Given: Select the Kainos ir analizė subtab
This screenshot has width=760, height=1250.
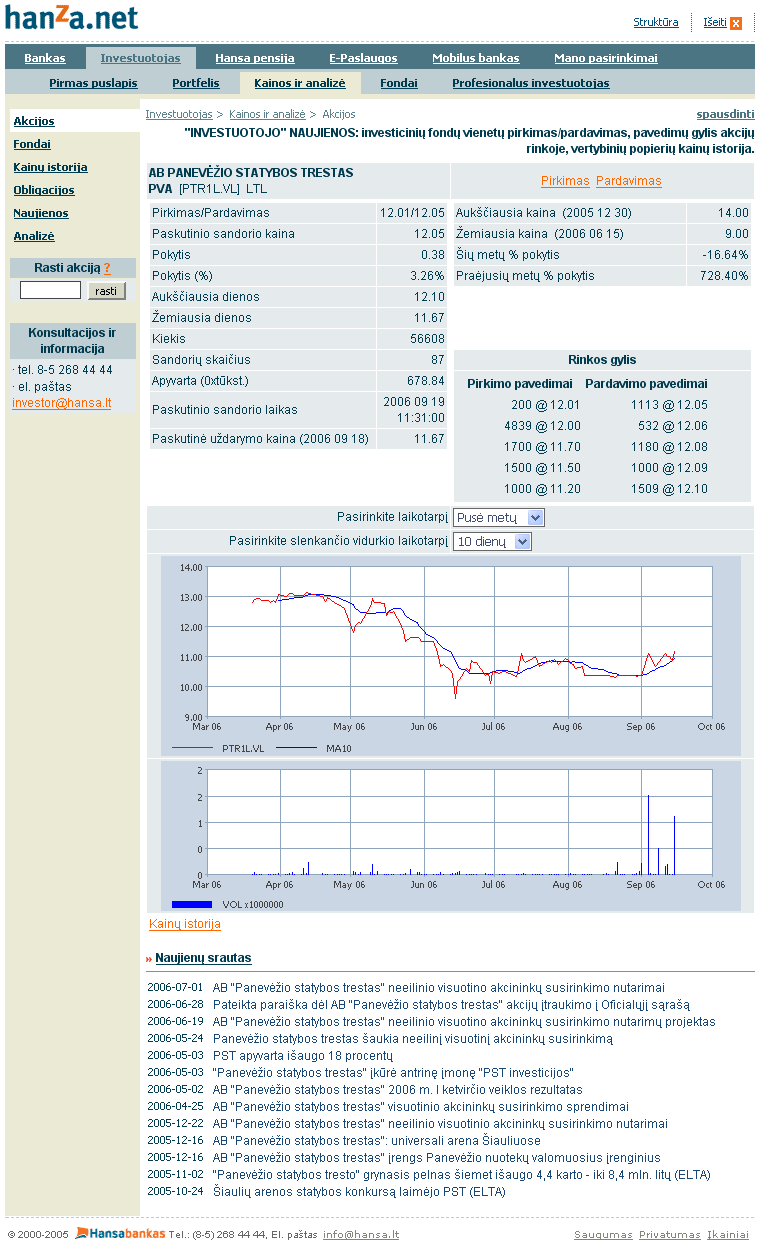Looking at the screenshot, I should click(300, 83).
